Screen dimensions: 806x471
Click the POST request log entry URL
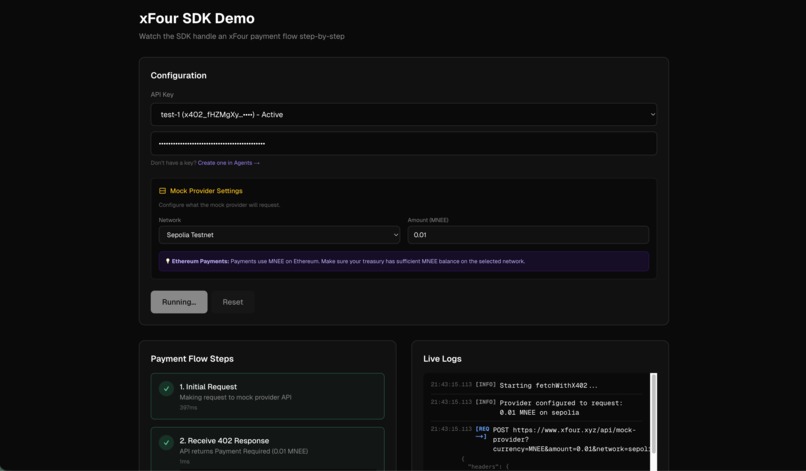[x=571, y=440]
